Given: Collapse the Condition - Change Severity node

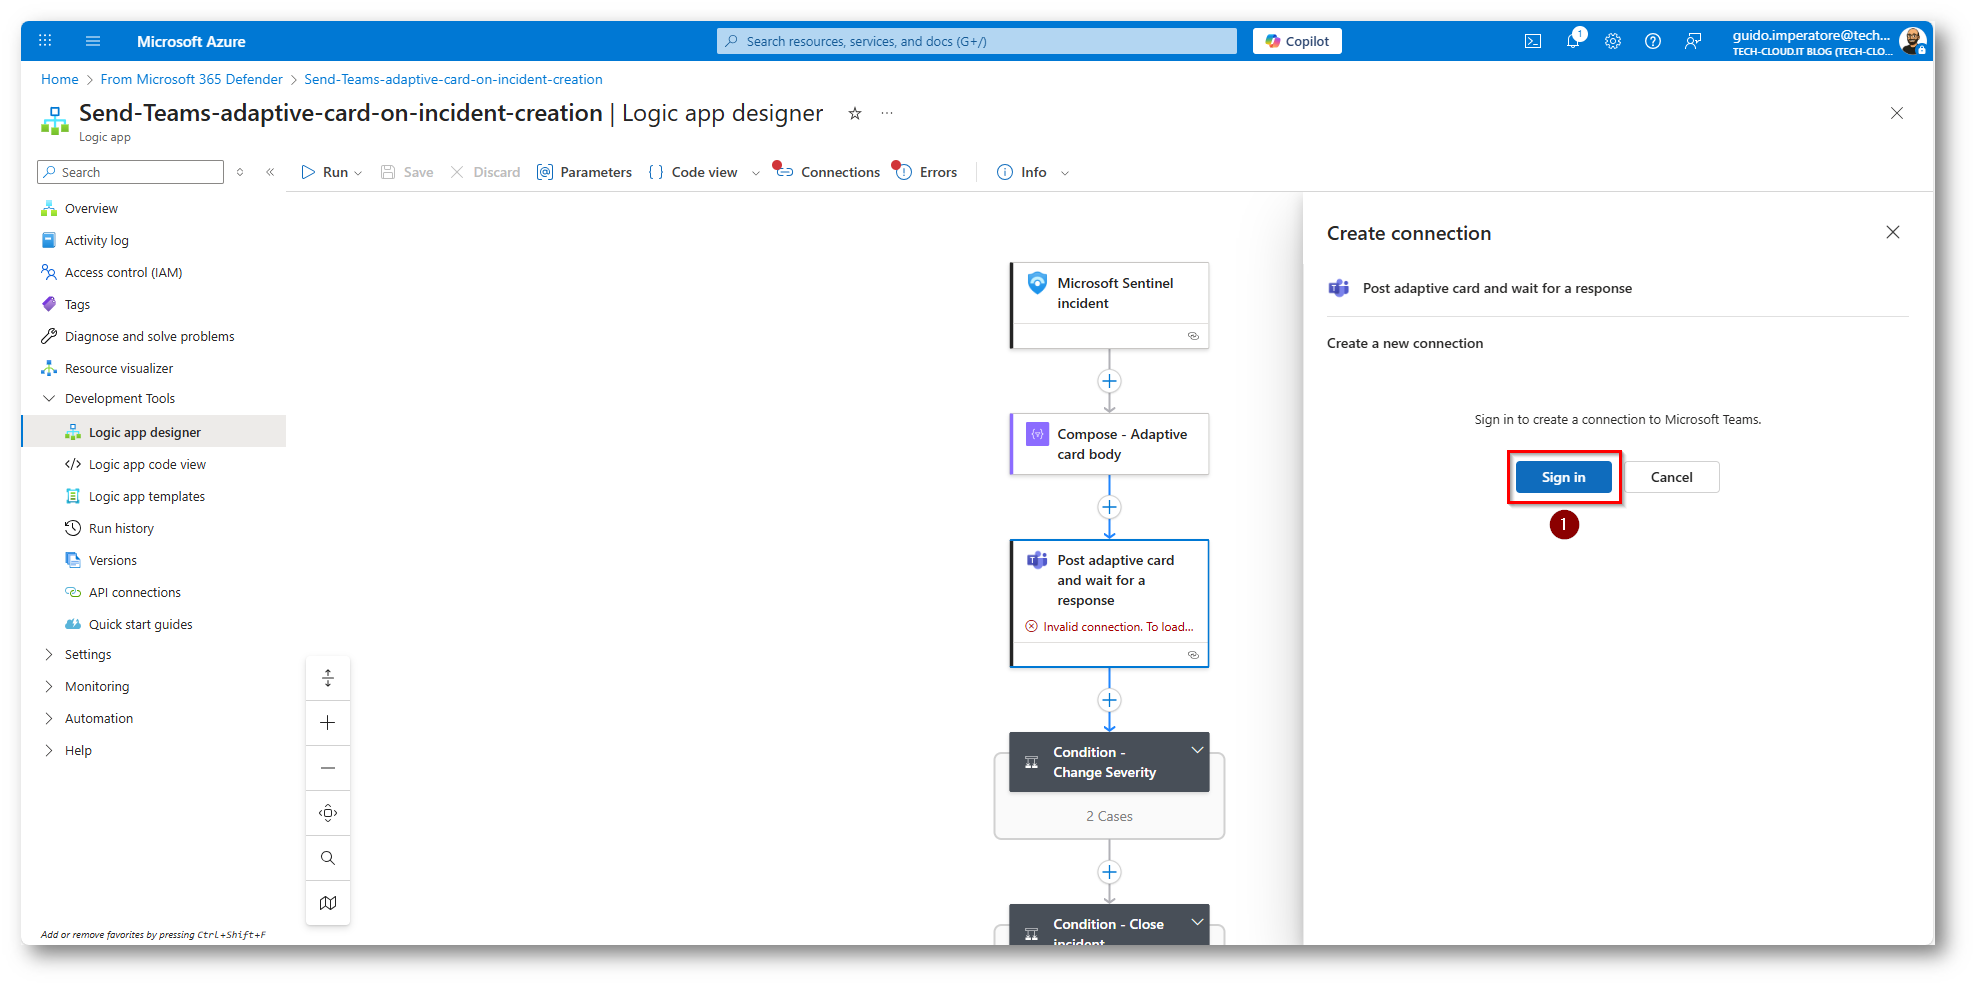Looking at the screenshot, I should pos(1197,750).
